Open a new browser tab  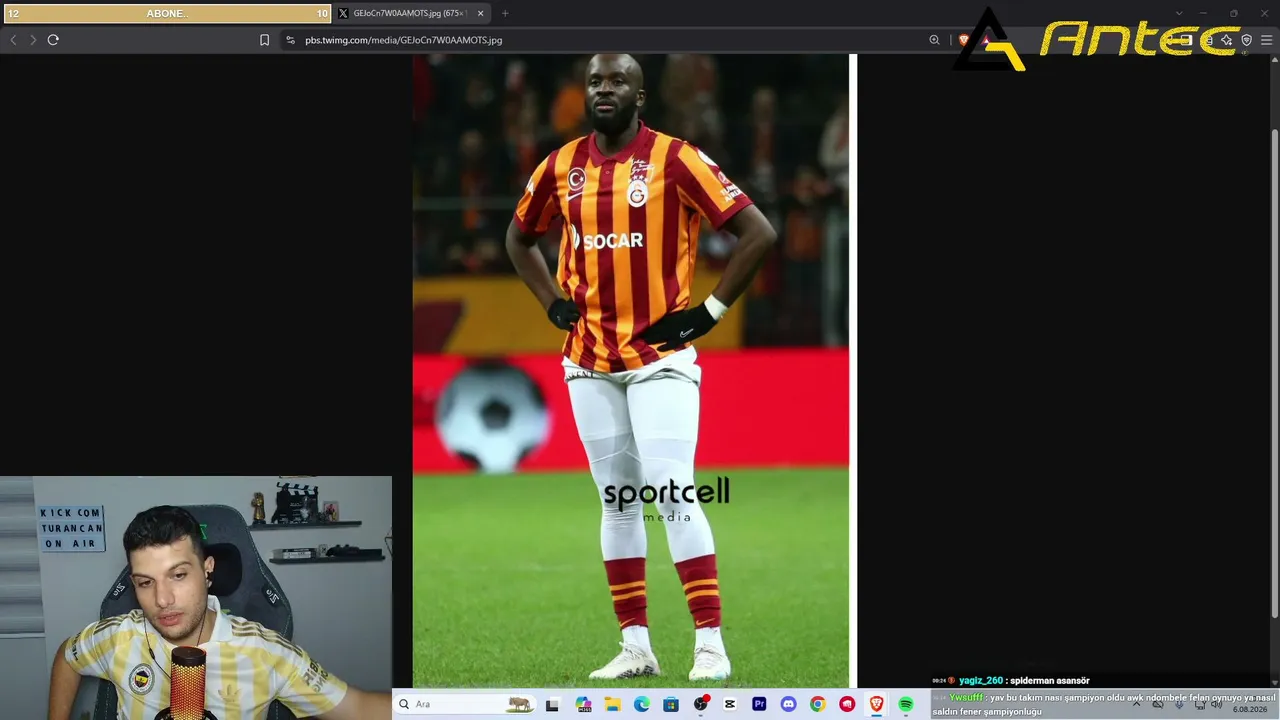505,13
